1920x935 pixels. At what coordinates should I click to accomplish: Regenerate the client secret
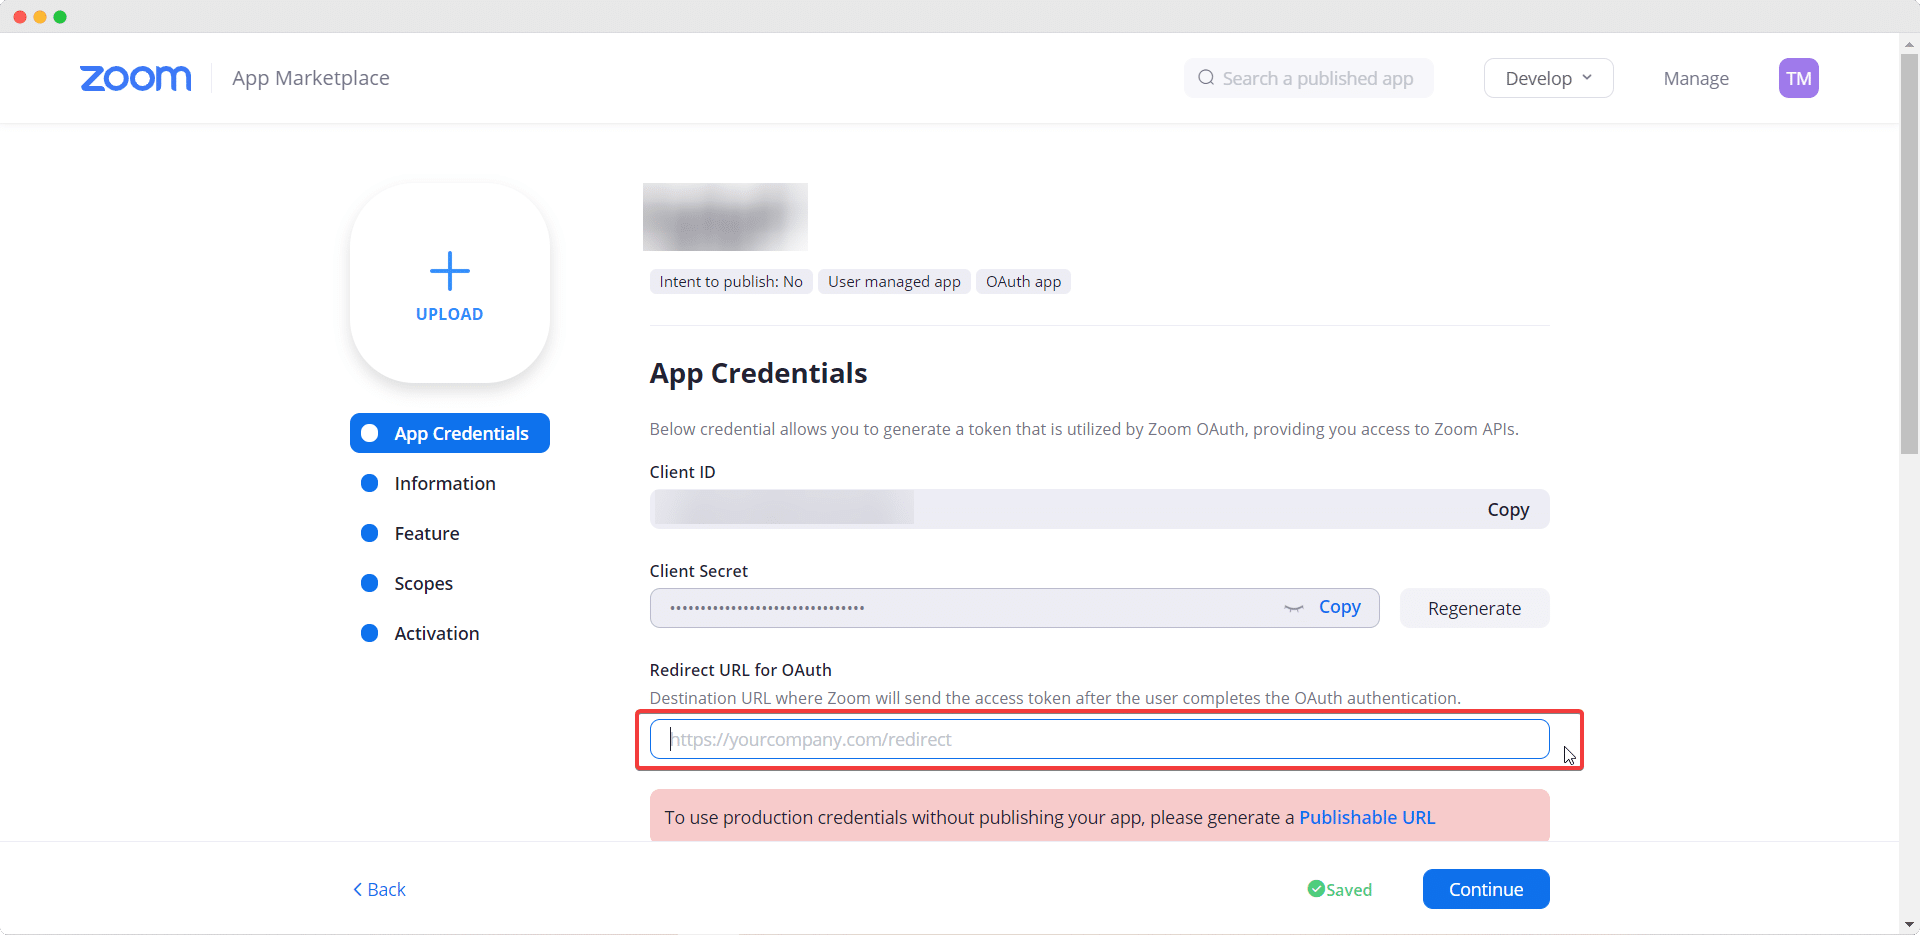pos(1474,608)
